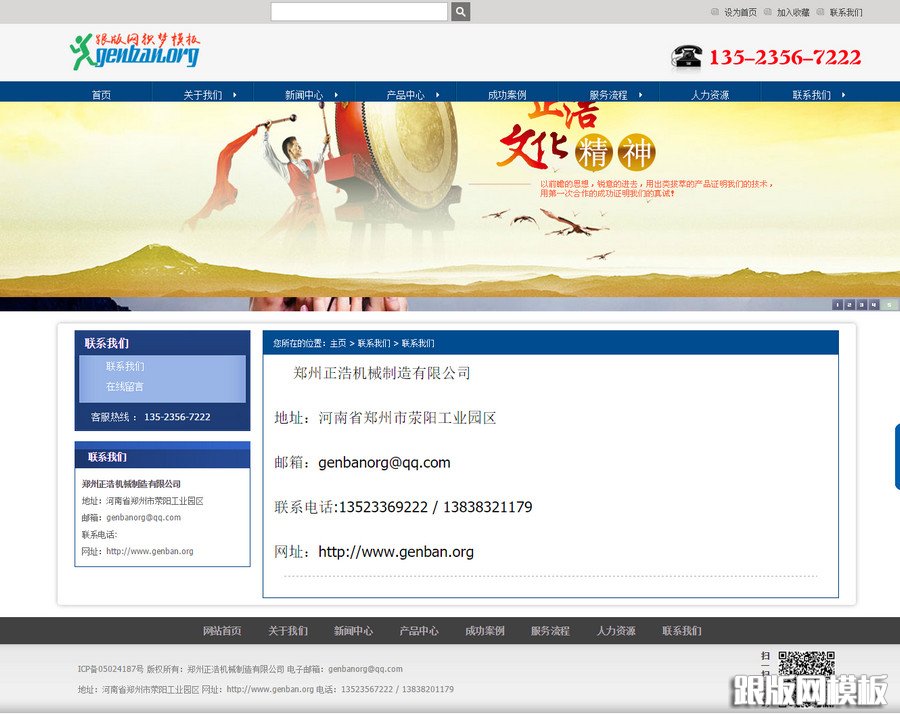Click into the top search text field
This screenshot has width=900, height=714.
pos(359,12)
